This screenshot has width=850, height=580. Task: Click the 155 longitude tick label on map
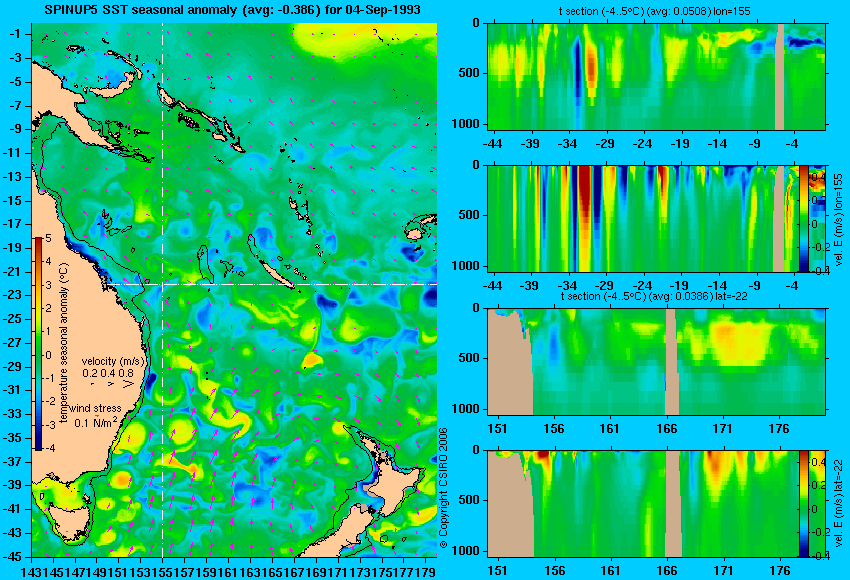click(162, 571)
